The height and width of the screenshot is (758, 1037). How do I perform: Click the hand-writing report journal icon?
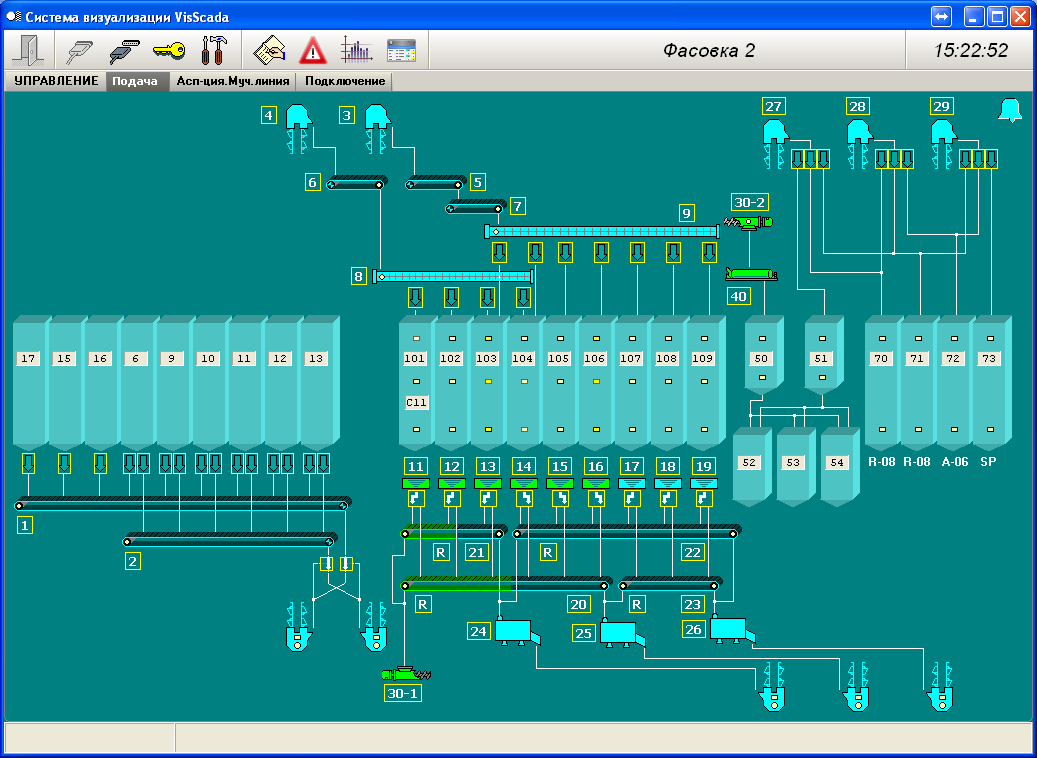(270, 49)
